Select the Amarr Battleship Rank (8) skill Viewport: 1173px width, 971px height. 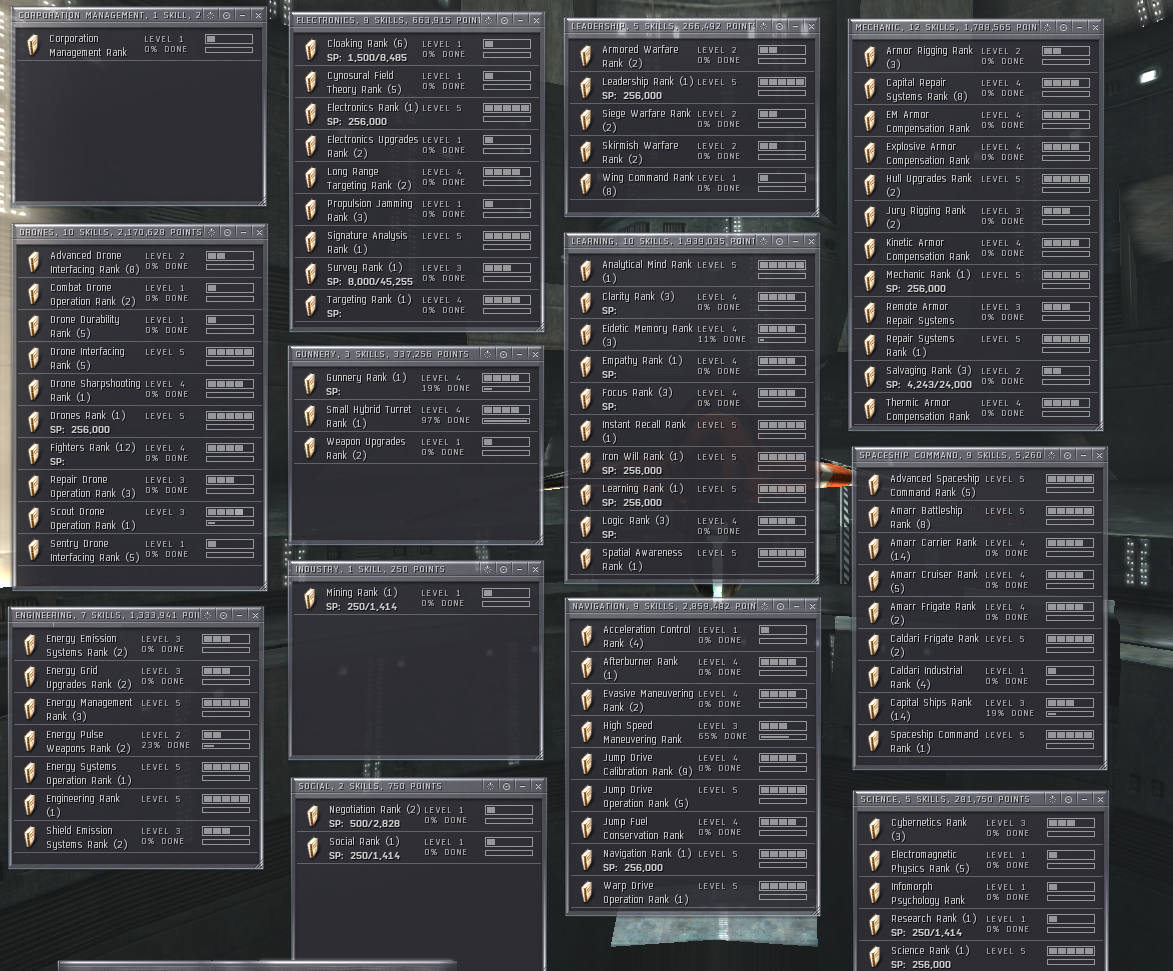[979, 518]
